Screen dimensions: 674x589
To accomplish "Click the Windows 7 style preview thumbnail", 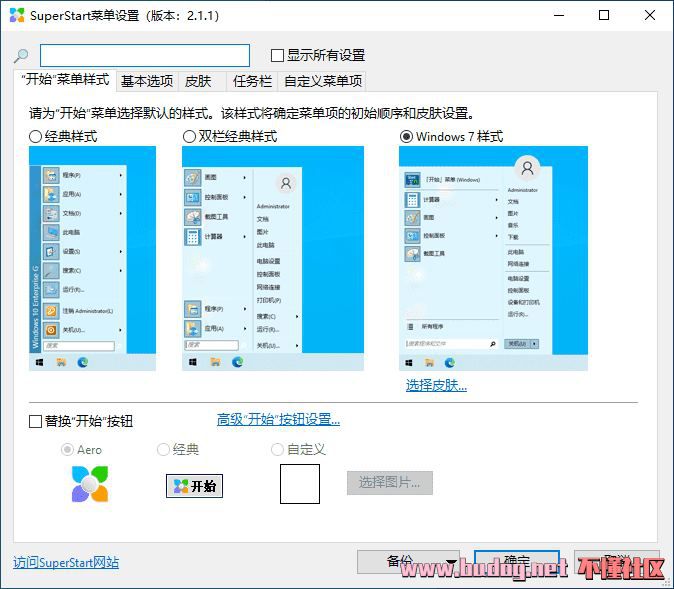I will pyautogui.click(x=493, y=258).
